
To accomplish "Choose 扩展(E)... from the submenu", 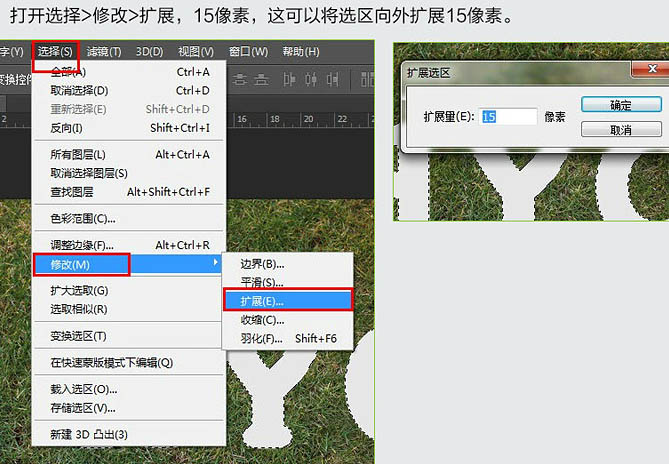I will [288, 301].
